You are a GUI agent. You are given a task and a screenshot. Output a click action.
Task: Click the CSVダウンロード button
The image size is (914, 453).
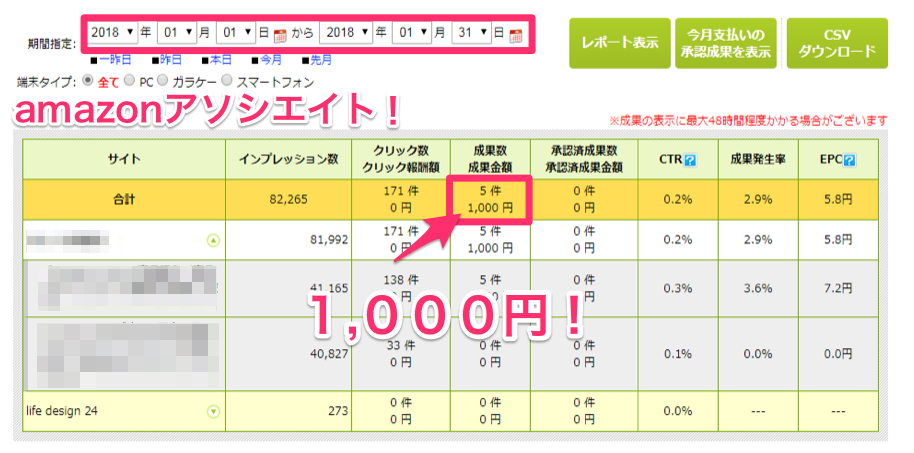point(837,43)
